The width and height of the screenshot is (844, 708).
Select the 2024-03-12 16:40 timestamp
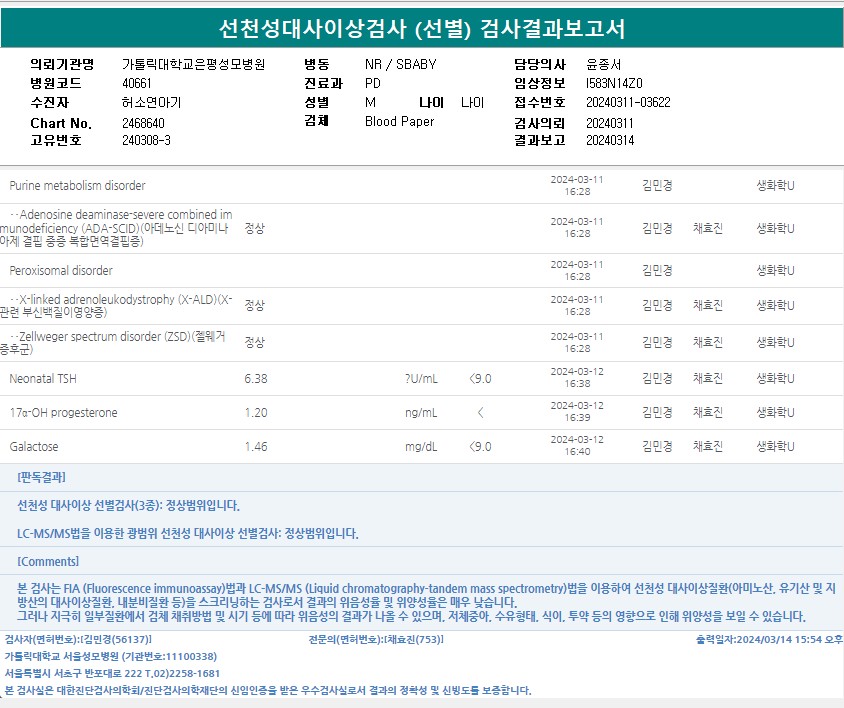point(577,445)
